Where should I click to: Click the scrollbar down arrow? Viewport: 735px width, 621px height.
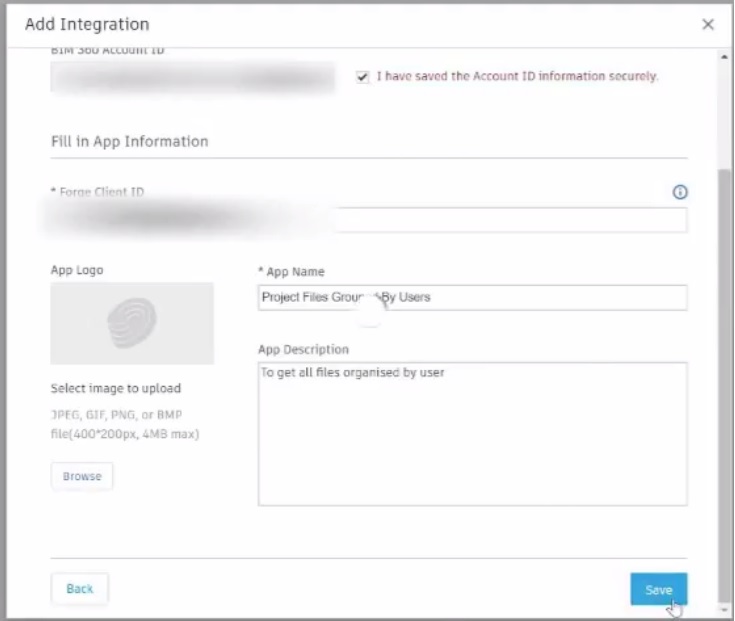coord(725,607)
